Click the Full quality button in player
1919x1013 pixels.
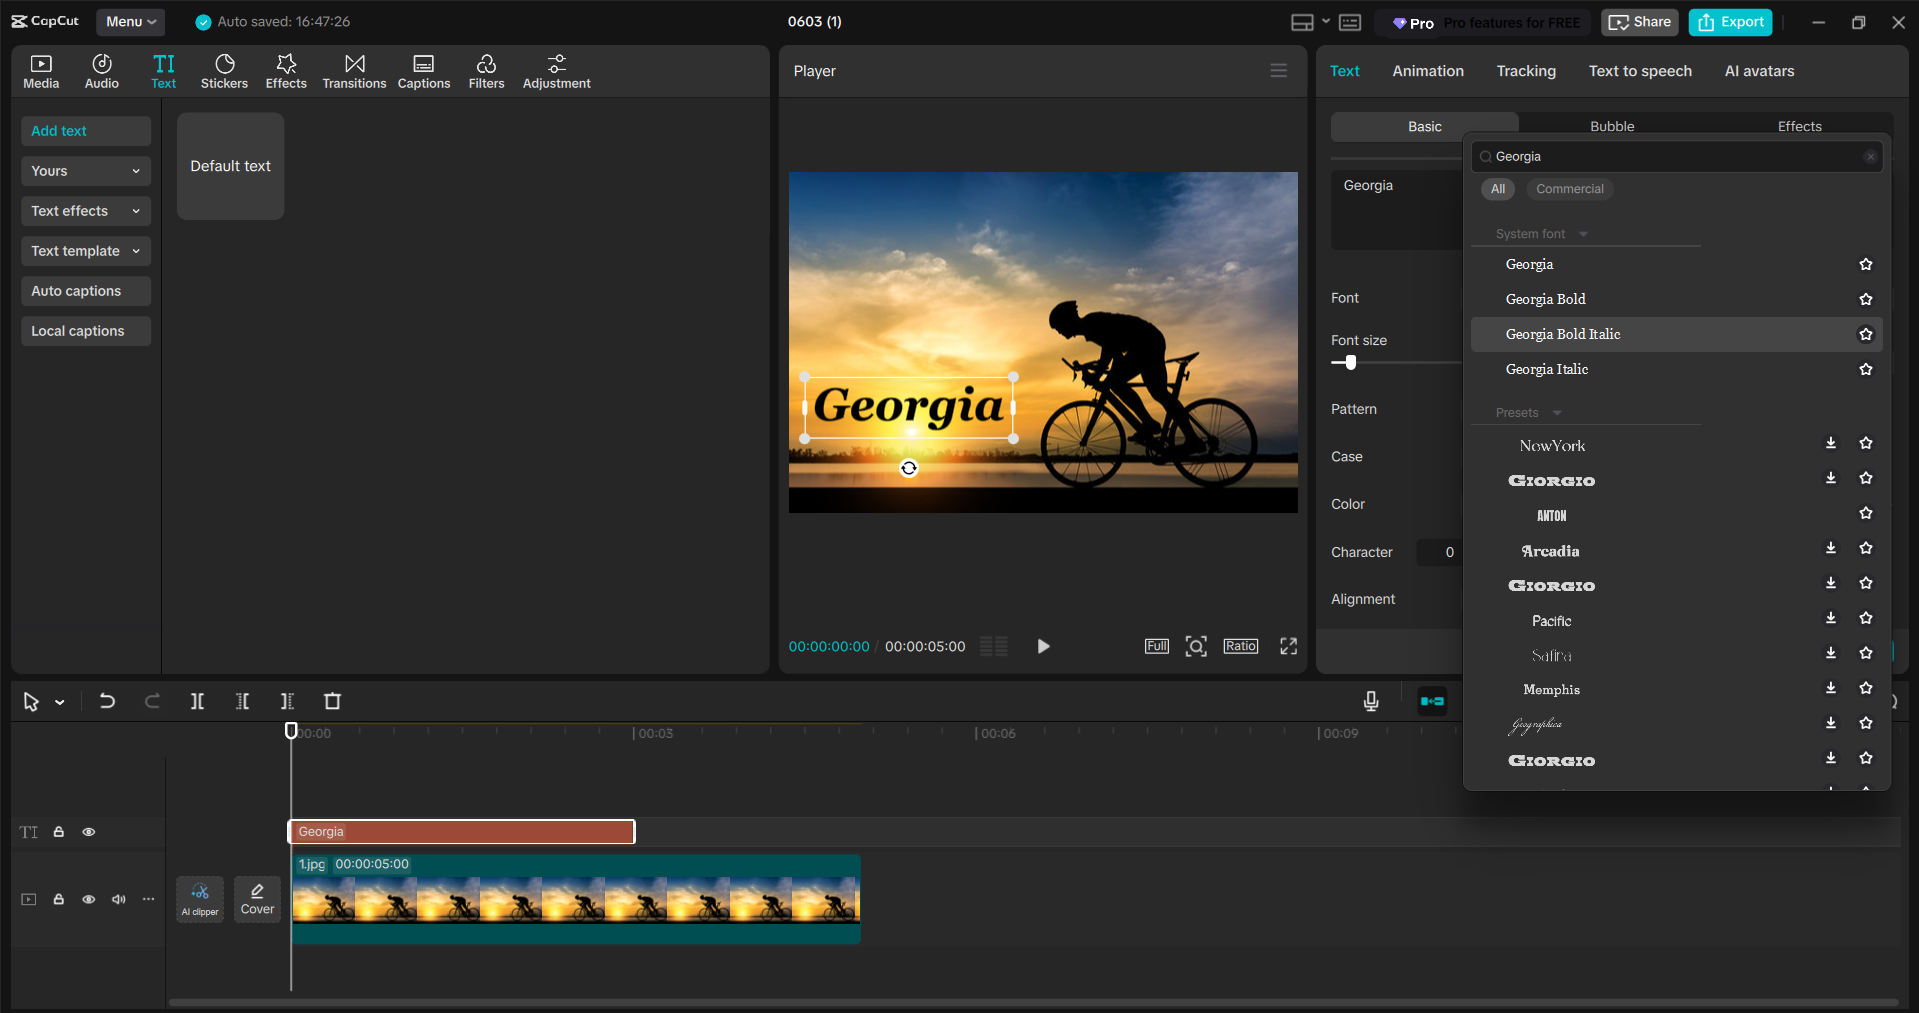point(1157,646)
